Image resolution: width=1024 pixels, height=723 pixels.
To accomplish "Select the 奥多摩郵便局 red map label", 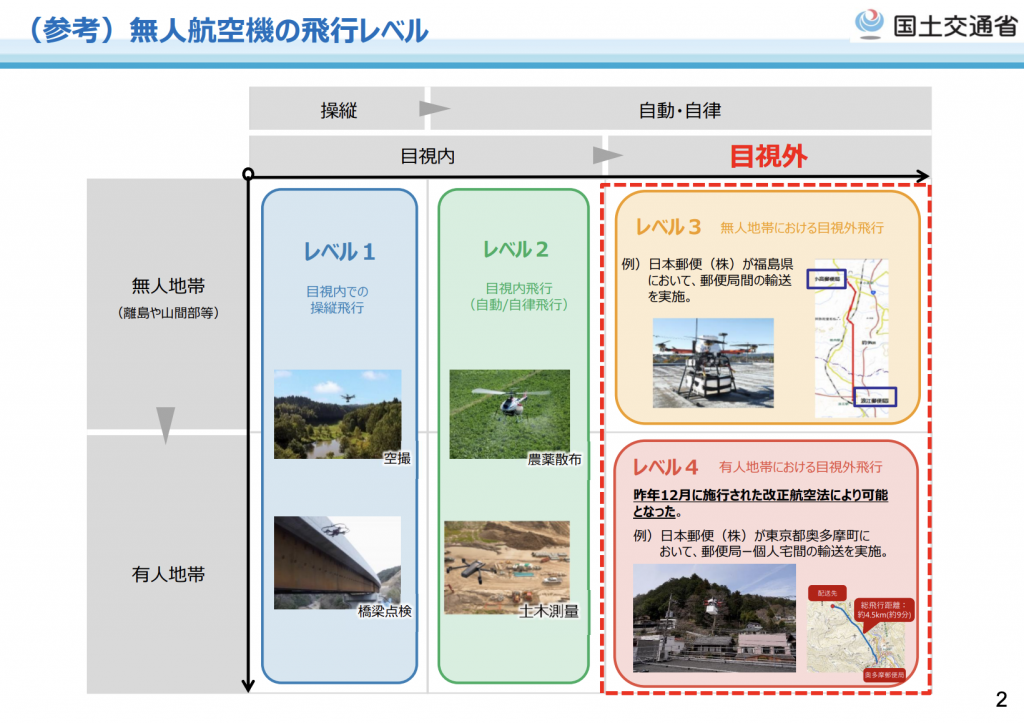I will [884, 675].
